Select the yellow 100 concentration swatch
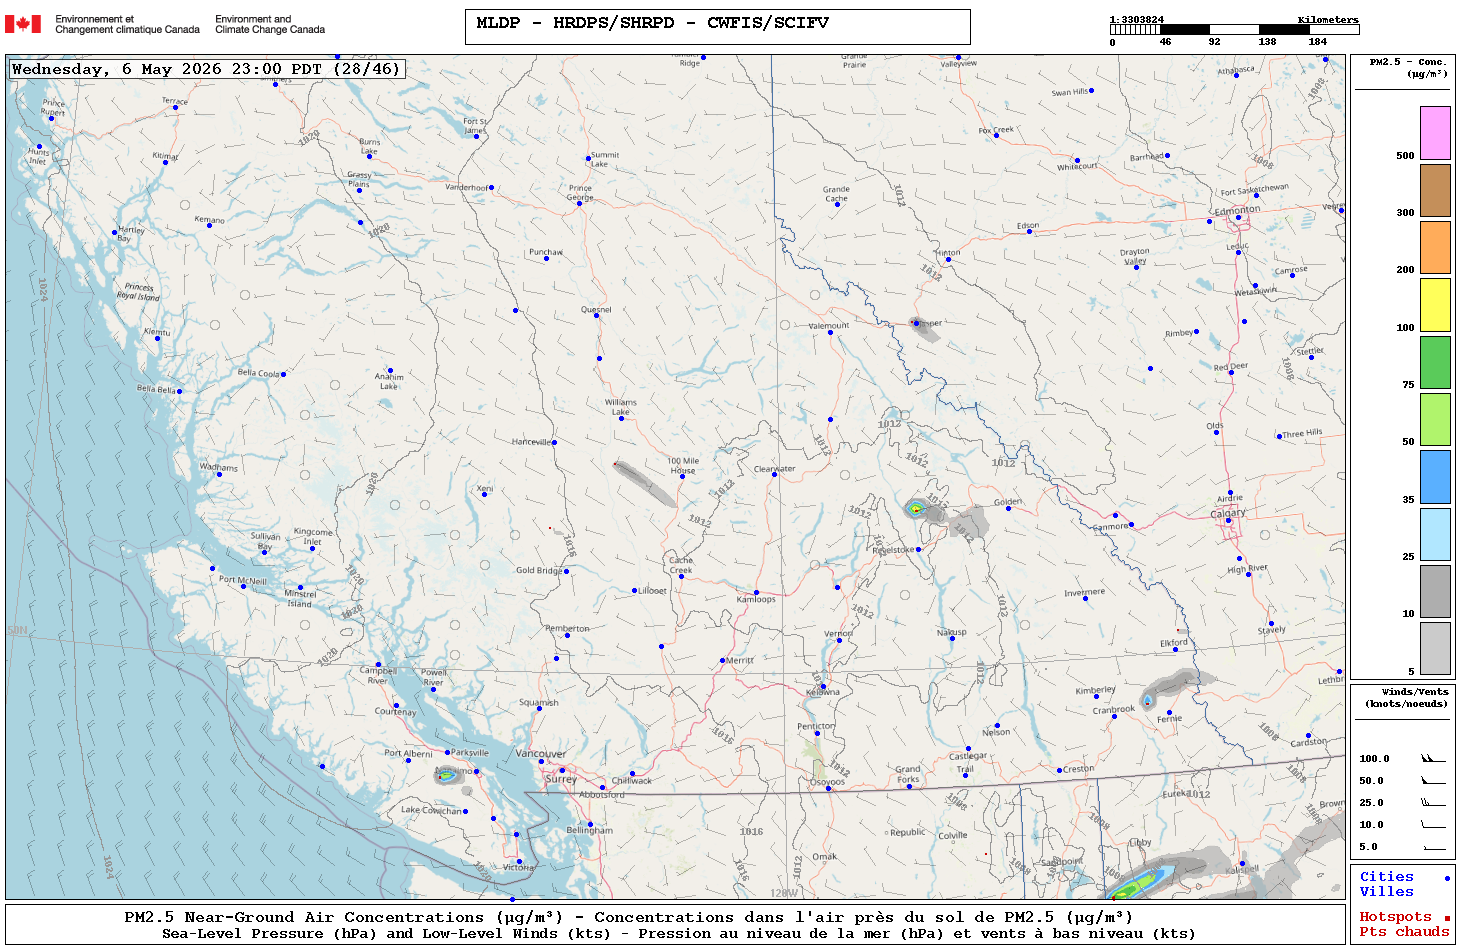This screenshot has width=1460, height=950. coord(1435,305)
